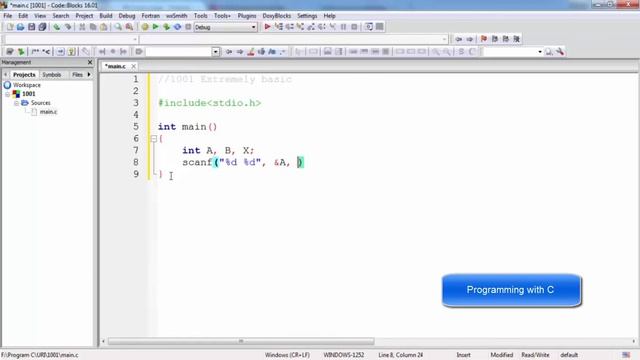Viewport: 640px width, 360px height.
Task: Collapse the 1001 project tree node
Action: [x=8, y=94]
